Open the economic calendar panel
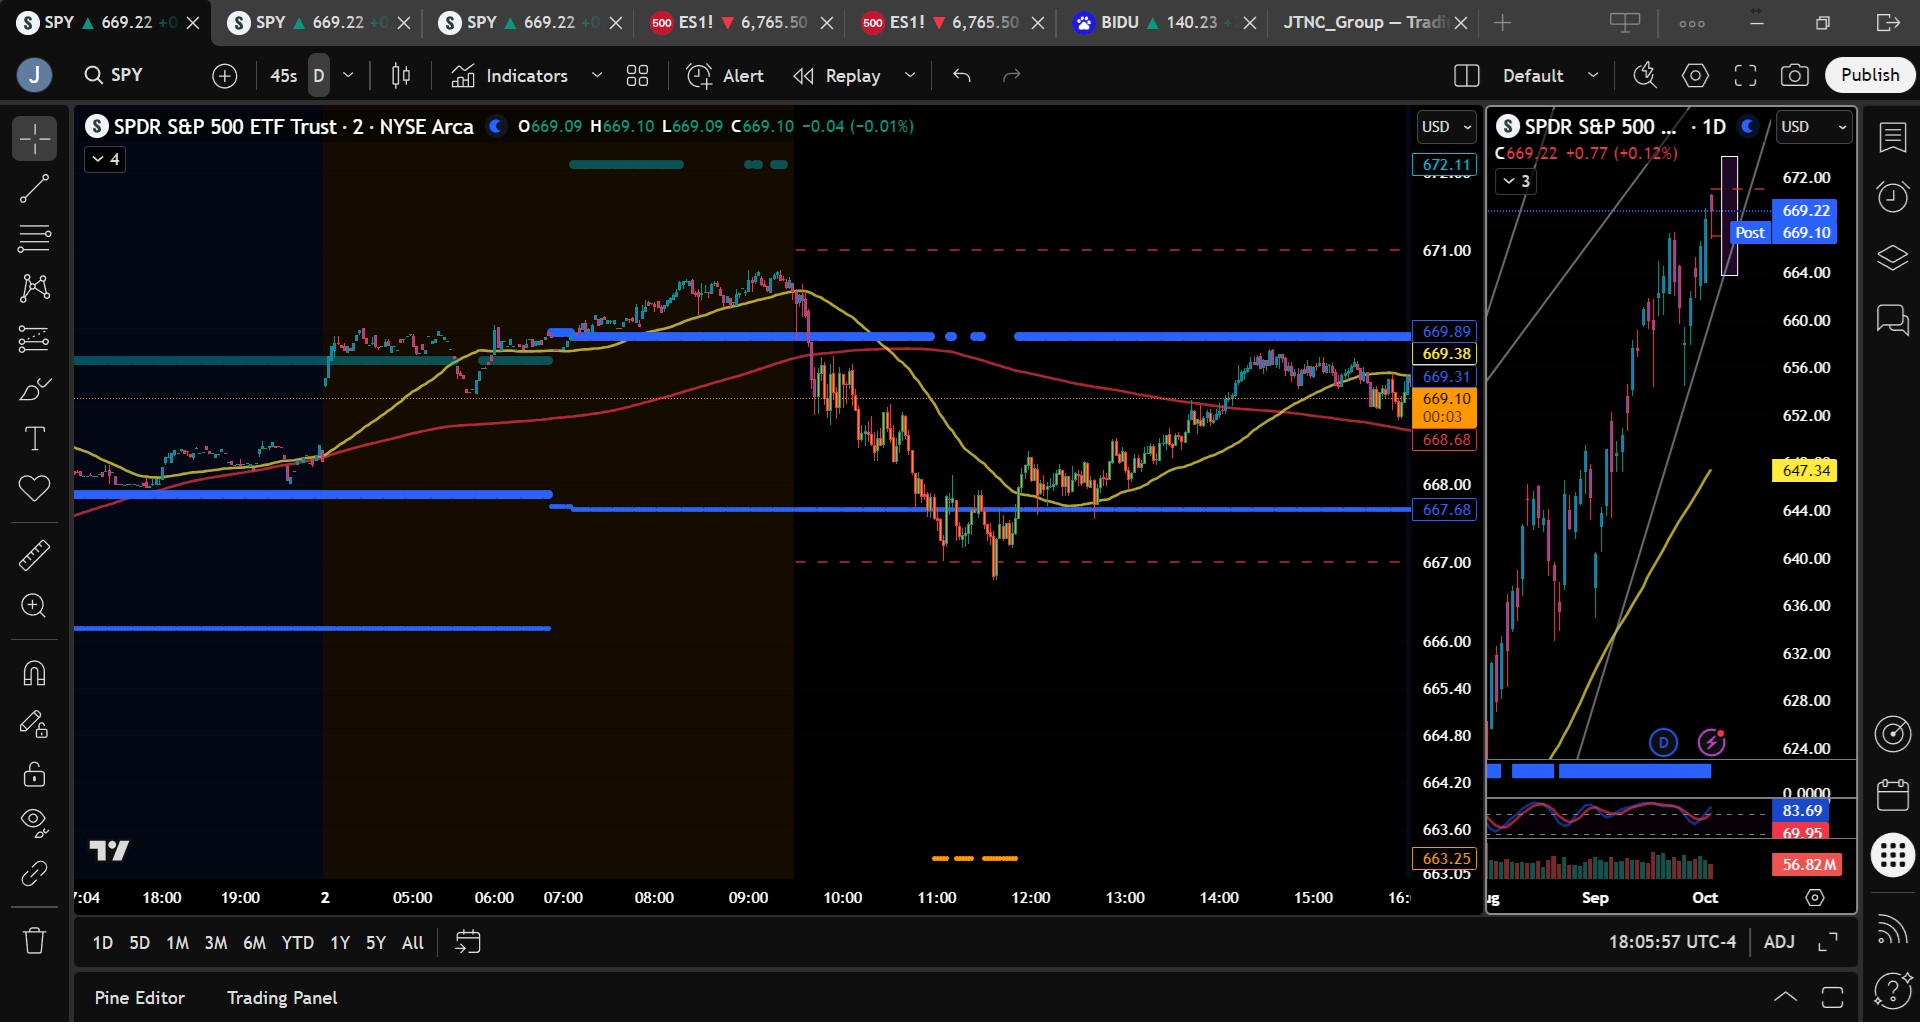1920x1025 pixels. pos(1893,795)
